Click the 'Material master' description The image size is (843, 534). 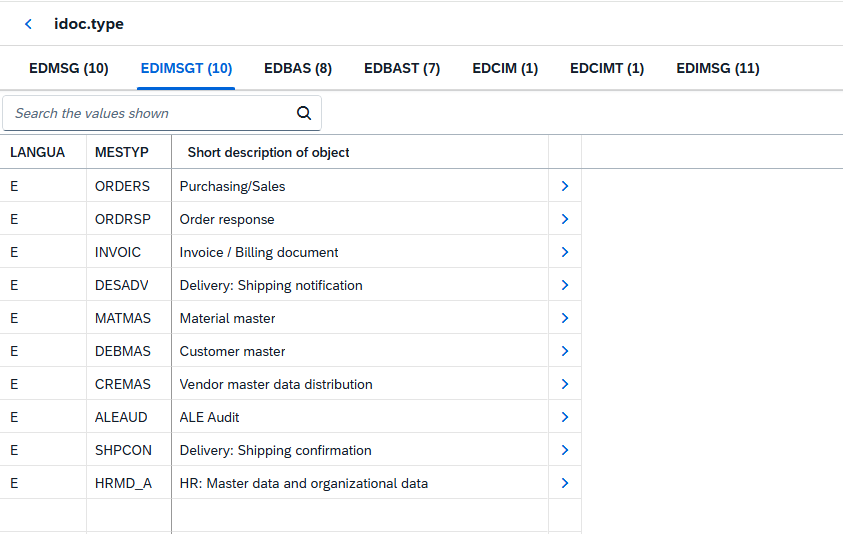point(227,318)
